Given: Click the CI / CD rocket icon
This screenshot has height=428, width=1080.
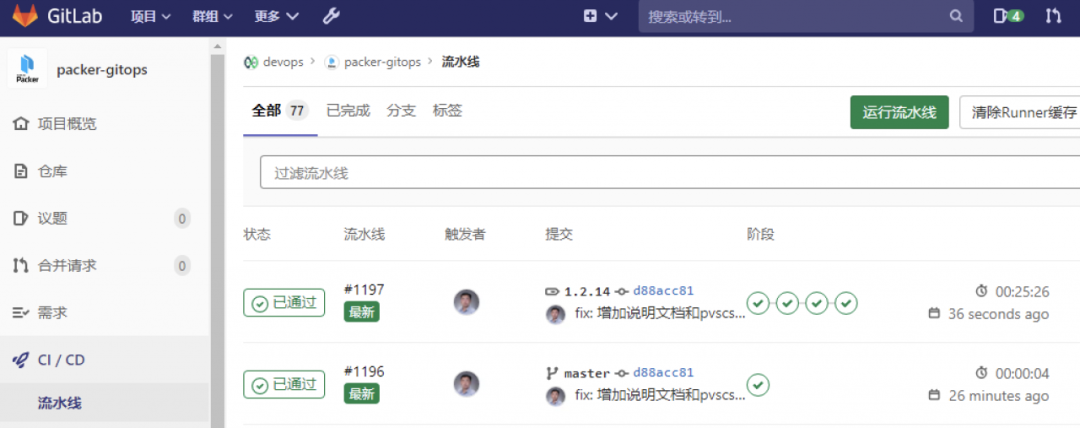Looking at the screenshot, I should [21, 360].
